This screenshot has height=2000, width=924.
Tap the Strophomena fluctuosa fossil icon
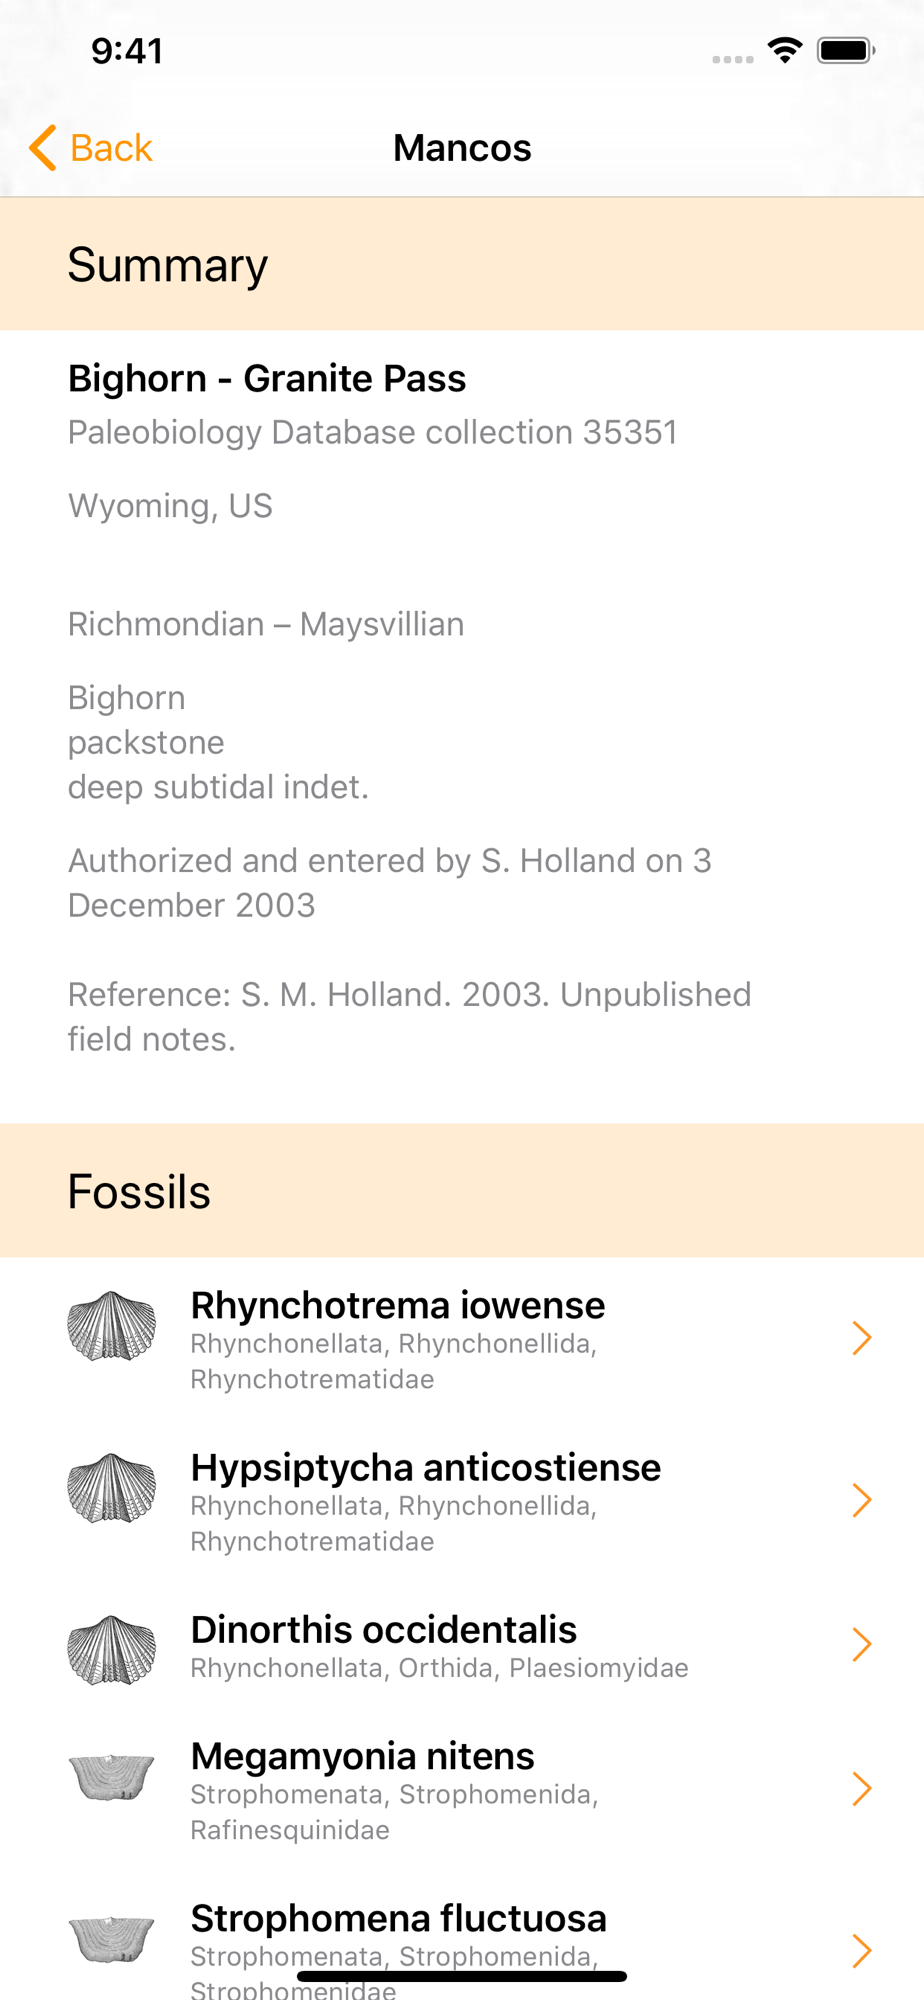point(111,1939)
